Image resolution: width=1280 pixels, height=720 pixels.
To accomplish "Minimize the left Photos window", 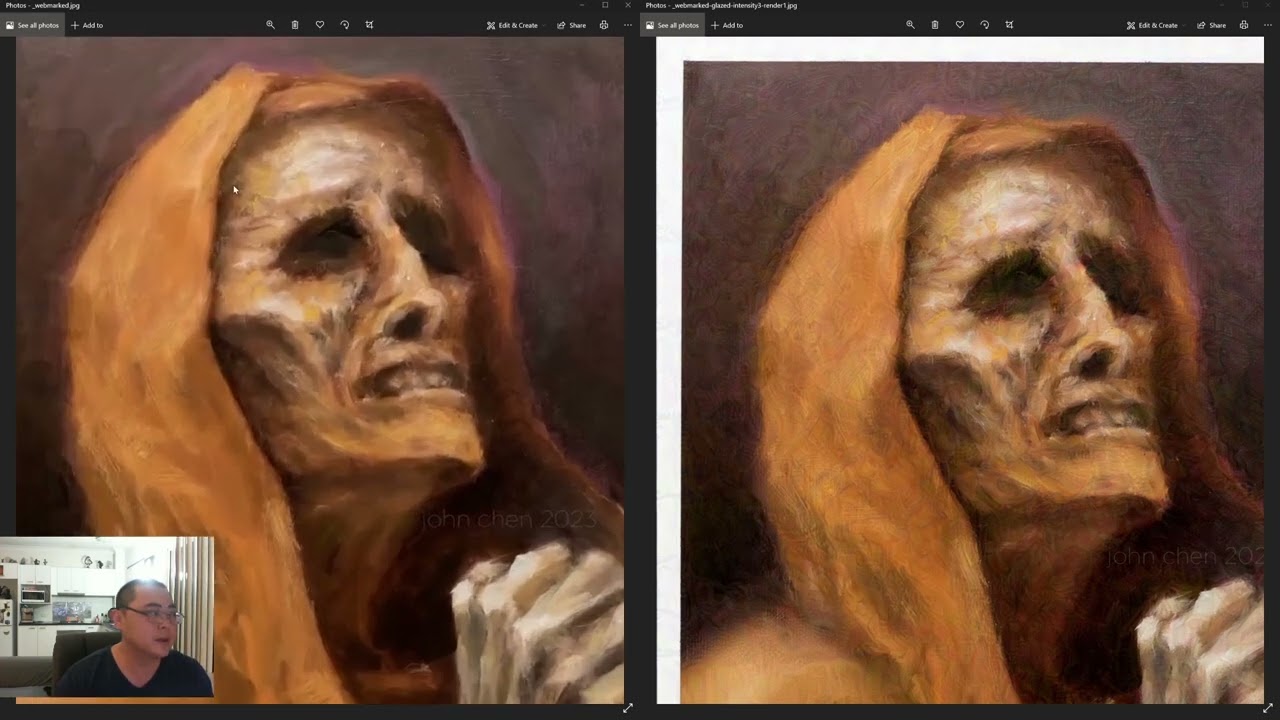I will click(x=582, y=5).
